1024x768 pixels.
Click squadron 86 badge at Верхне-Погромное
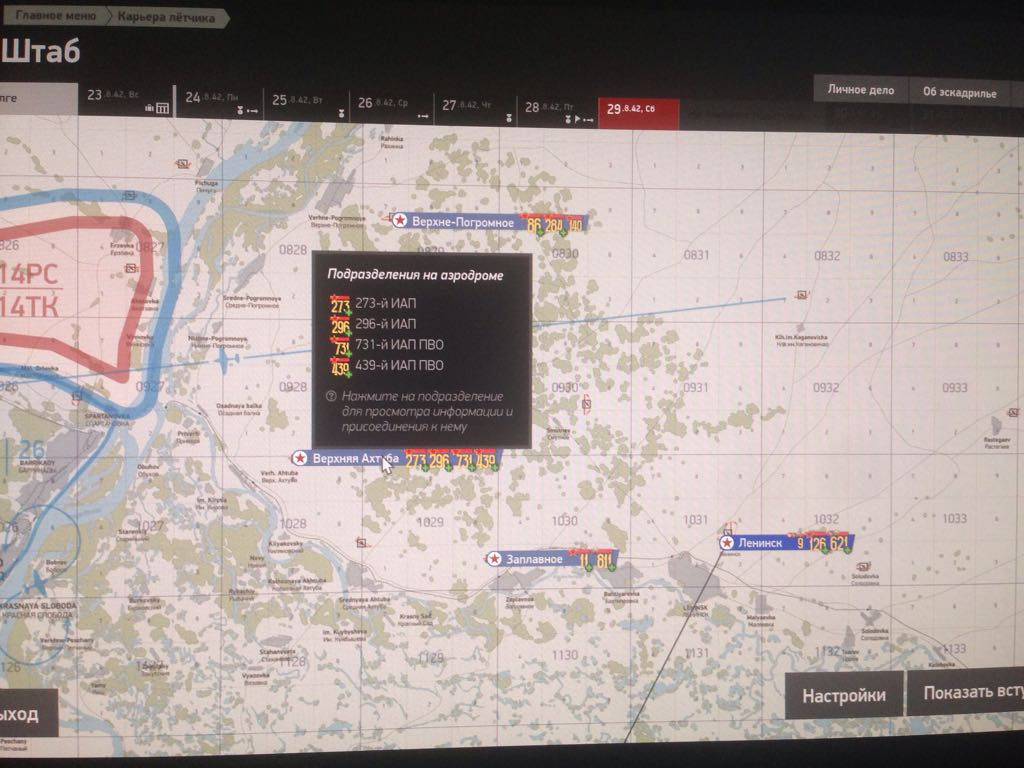click(x=534, y=226)
